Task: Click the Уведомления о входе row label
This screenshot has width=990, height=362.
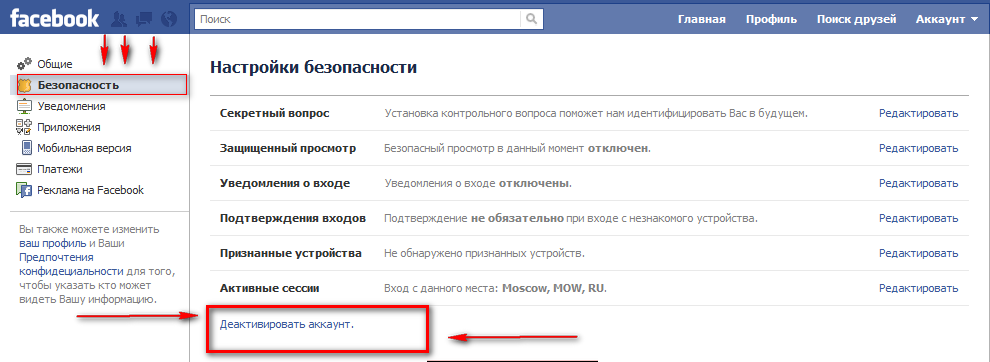Action: point(285,183)
